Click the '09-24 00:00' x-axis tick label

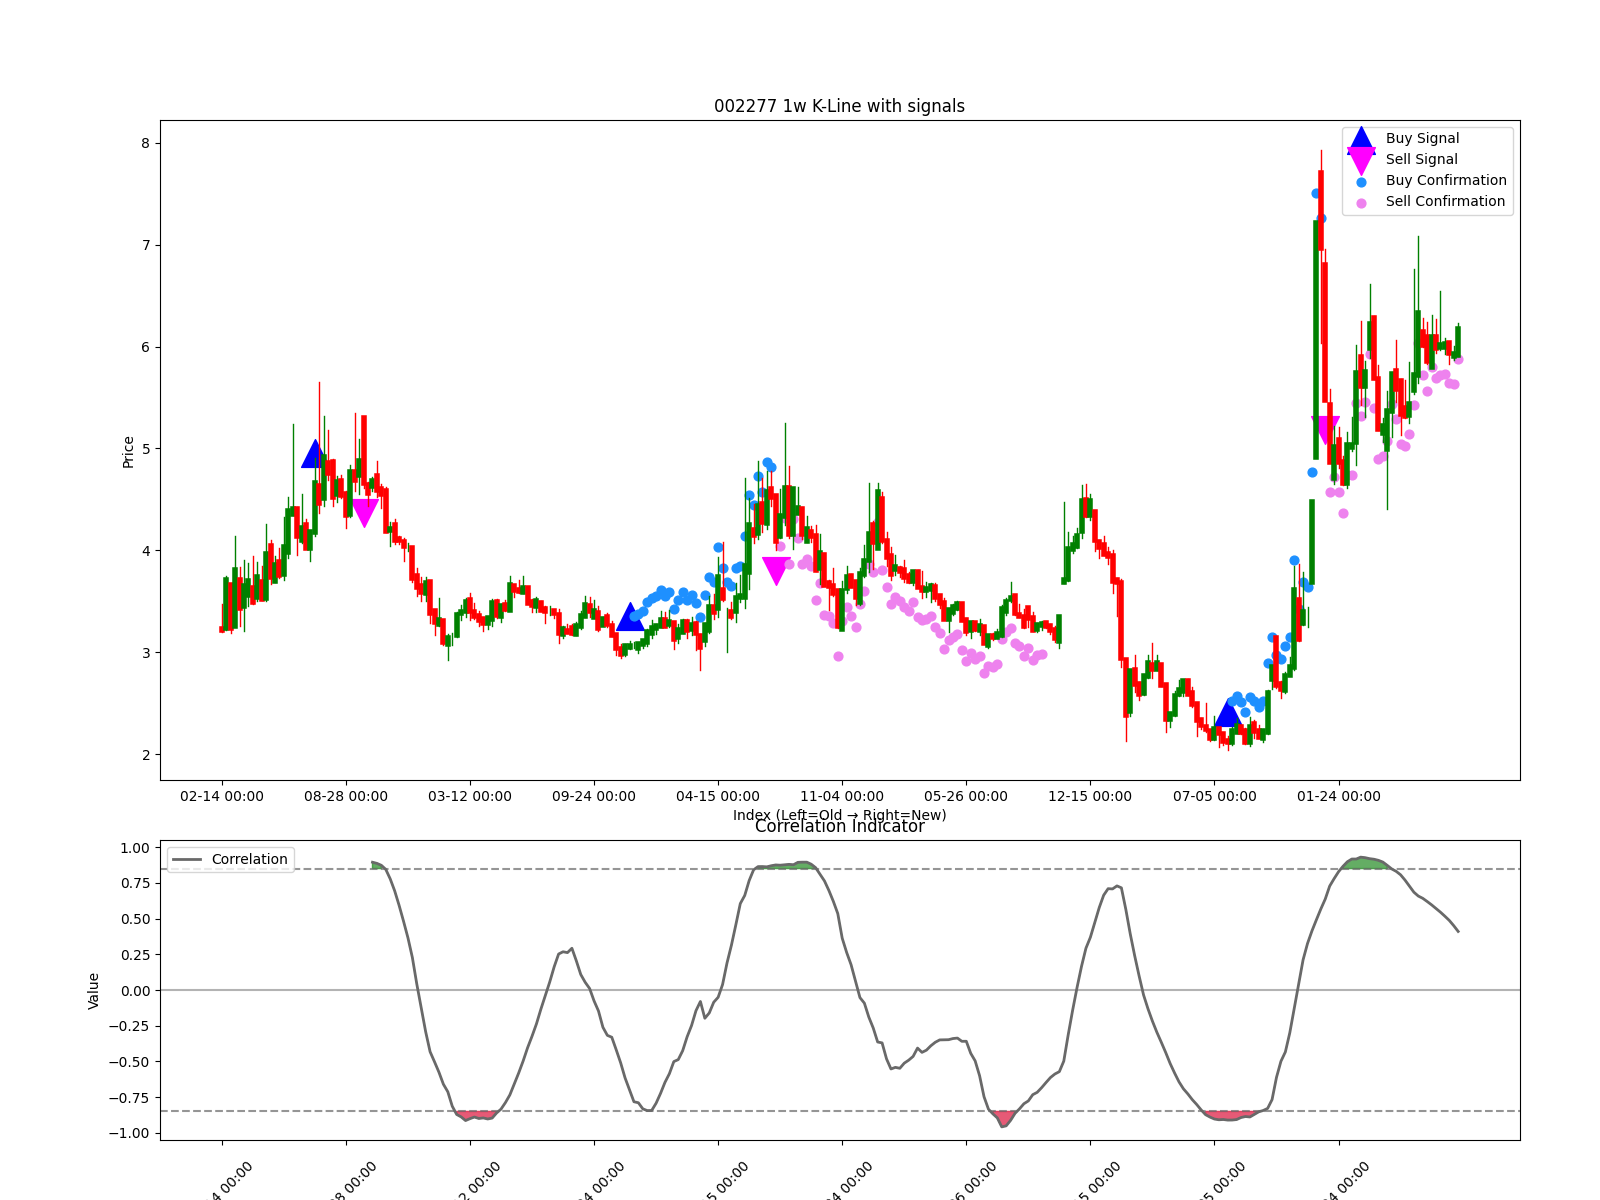point(594,796)
